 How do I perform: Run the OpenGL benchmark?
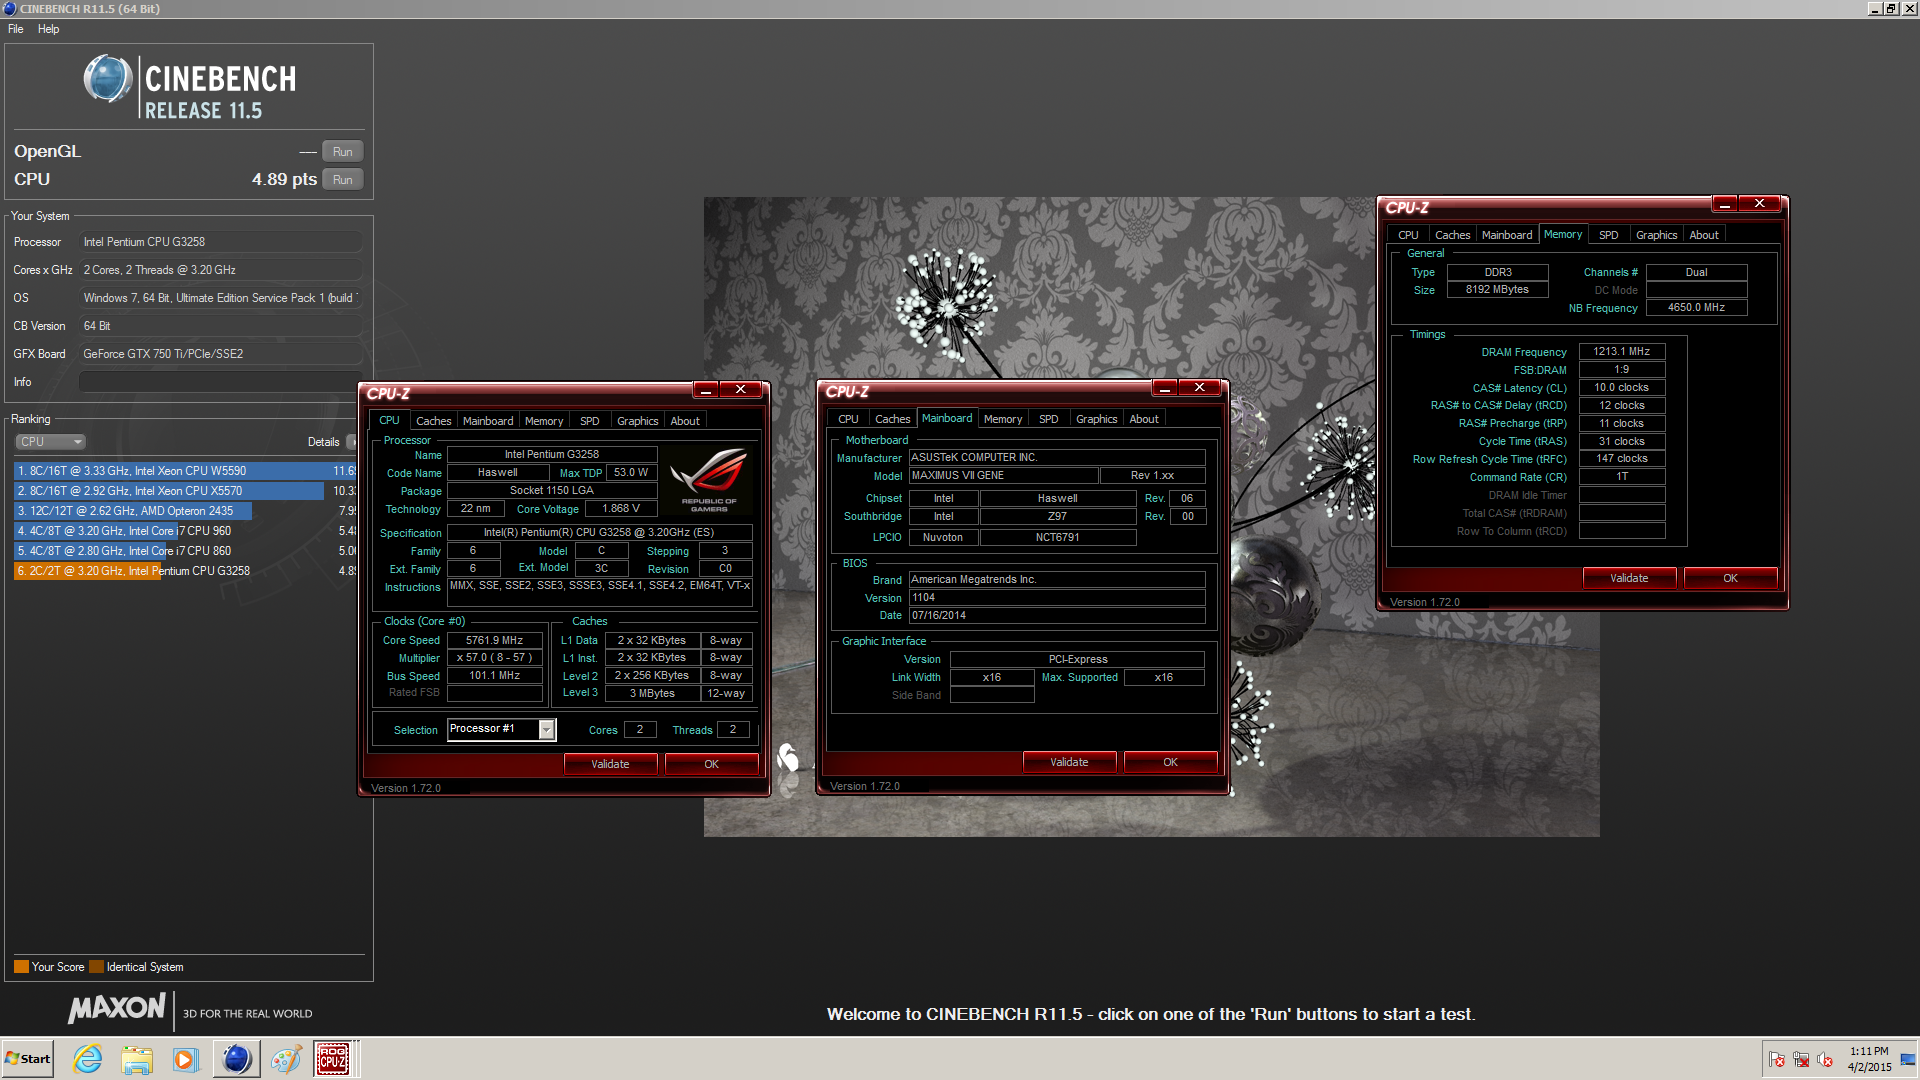(343, 152)
